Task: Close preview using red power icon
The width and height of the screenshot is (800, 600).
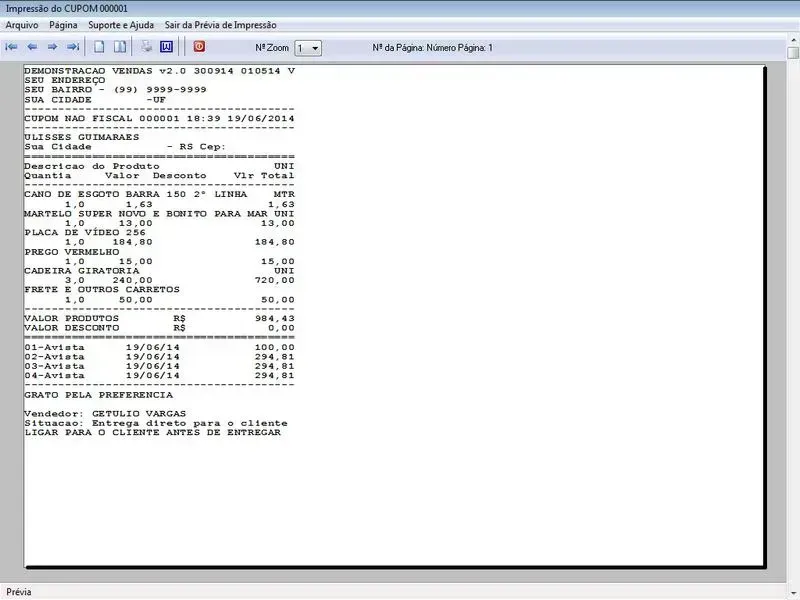Action: click(199, 47)
